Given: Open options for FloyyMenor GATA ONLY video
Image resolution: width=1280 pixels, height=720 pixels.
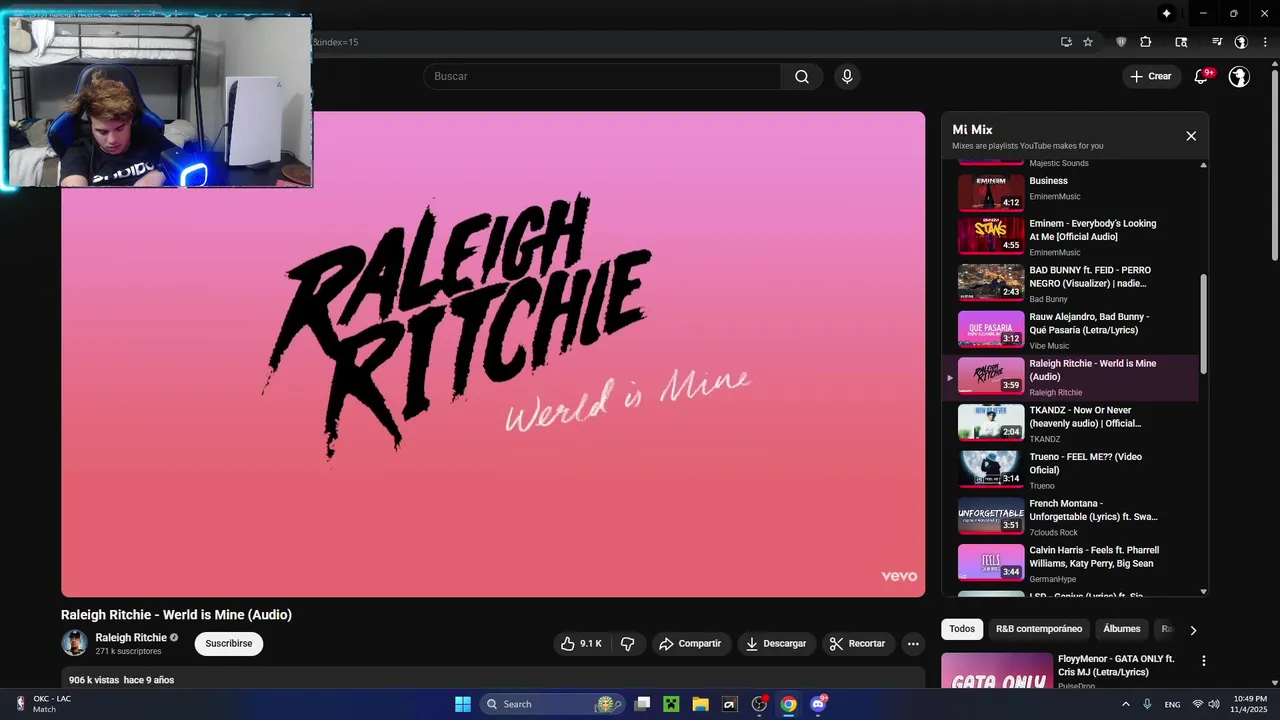Looking at the screenshot, I should [x=1204, y=661].
